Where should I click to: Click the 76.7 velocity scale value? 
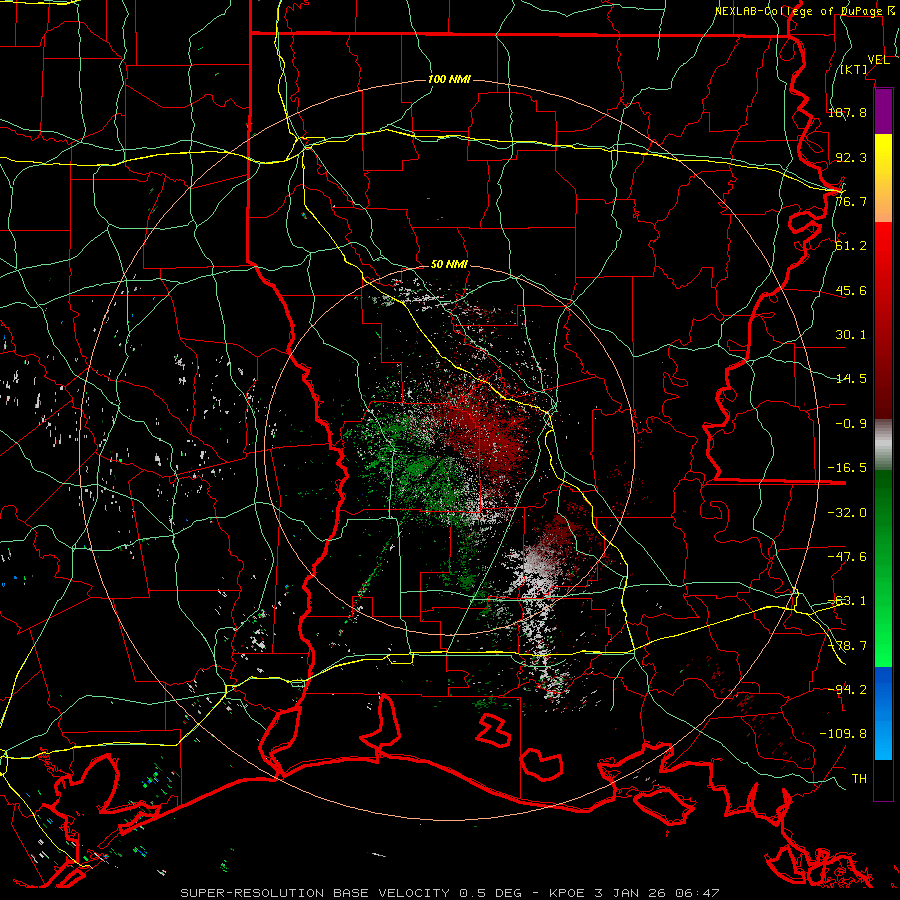pyautogui.click(x=851, y=201)
